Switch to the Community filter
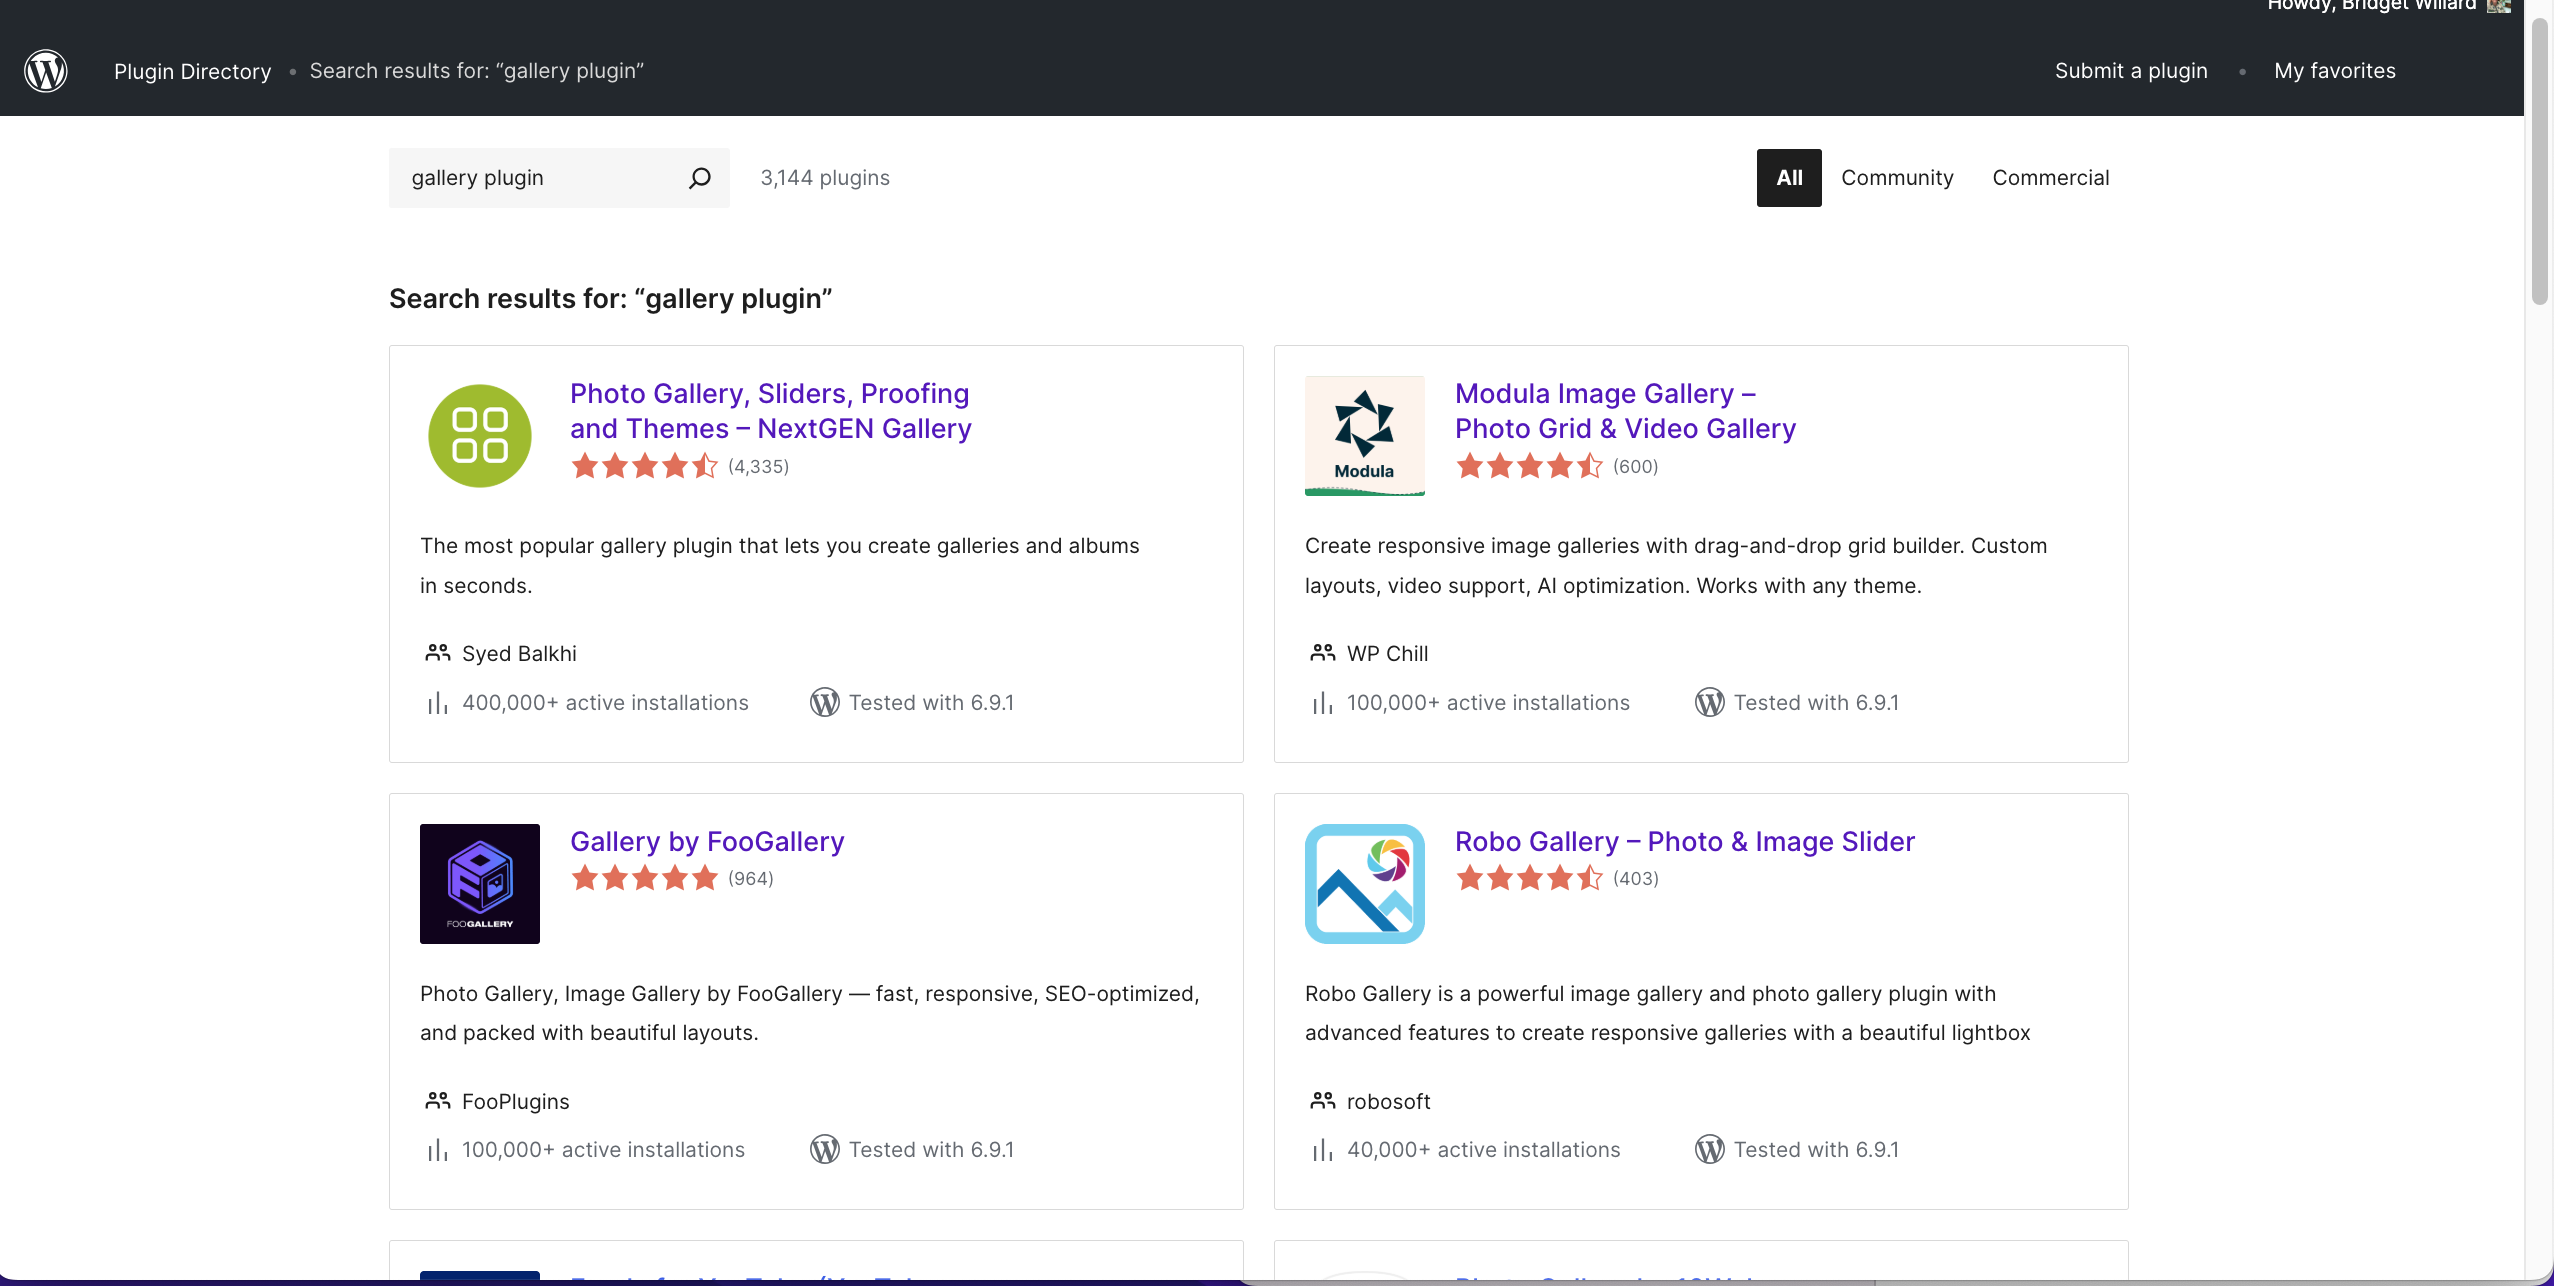 coord(1896,177)
